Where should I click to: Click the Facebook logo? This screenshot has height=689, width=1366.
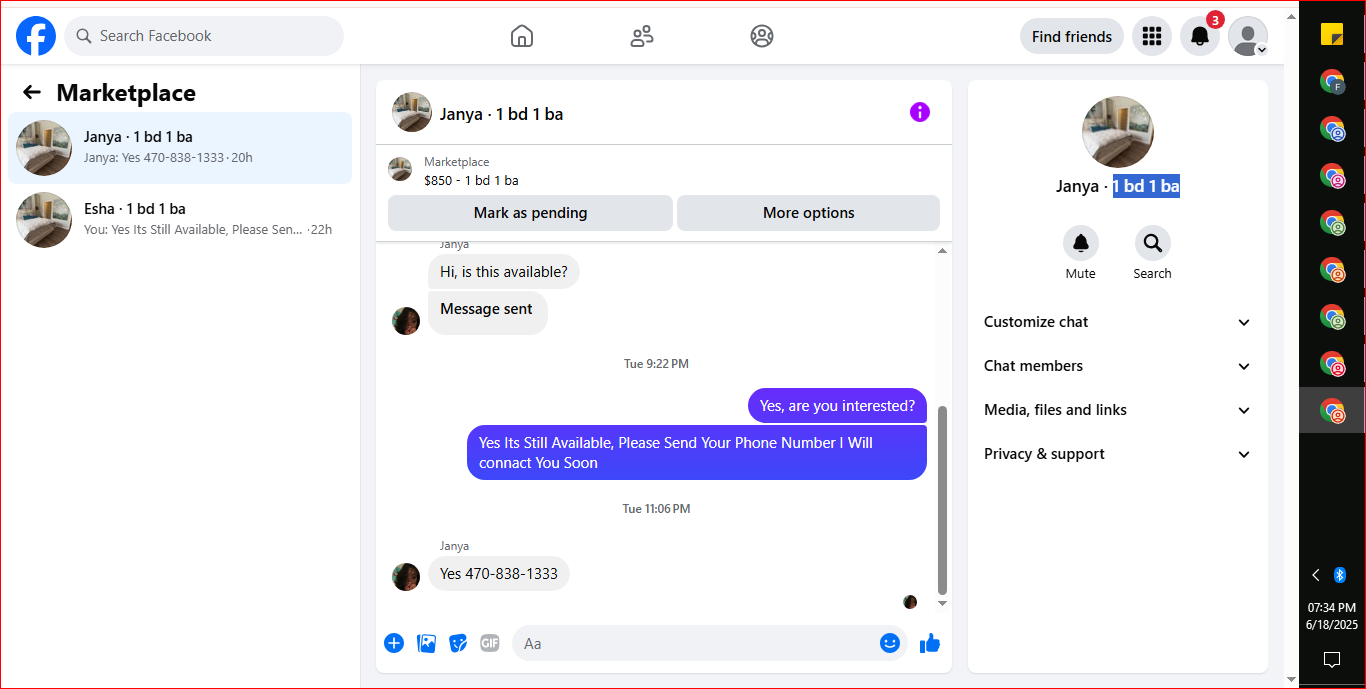[36, 36]
